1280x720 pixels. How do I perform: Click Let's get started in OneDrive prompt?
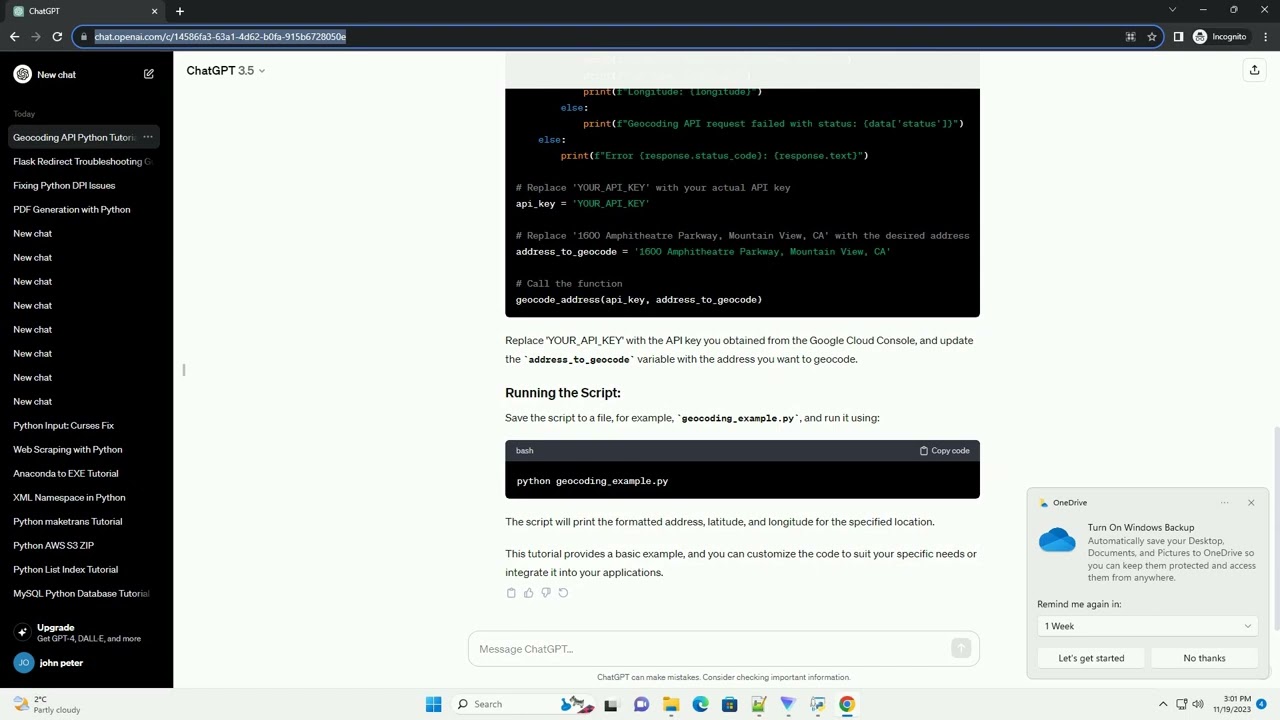pyautogui.click(x=1091, y=658)
